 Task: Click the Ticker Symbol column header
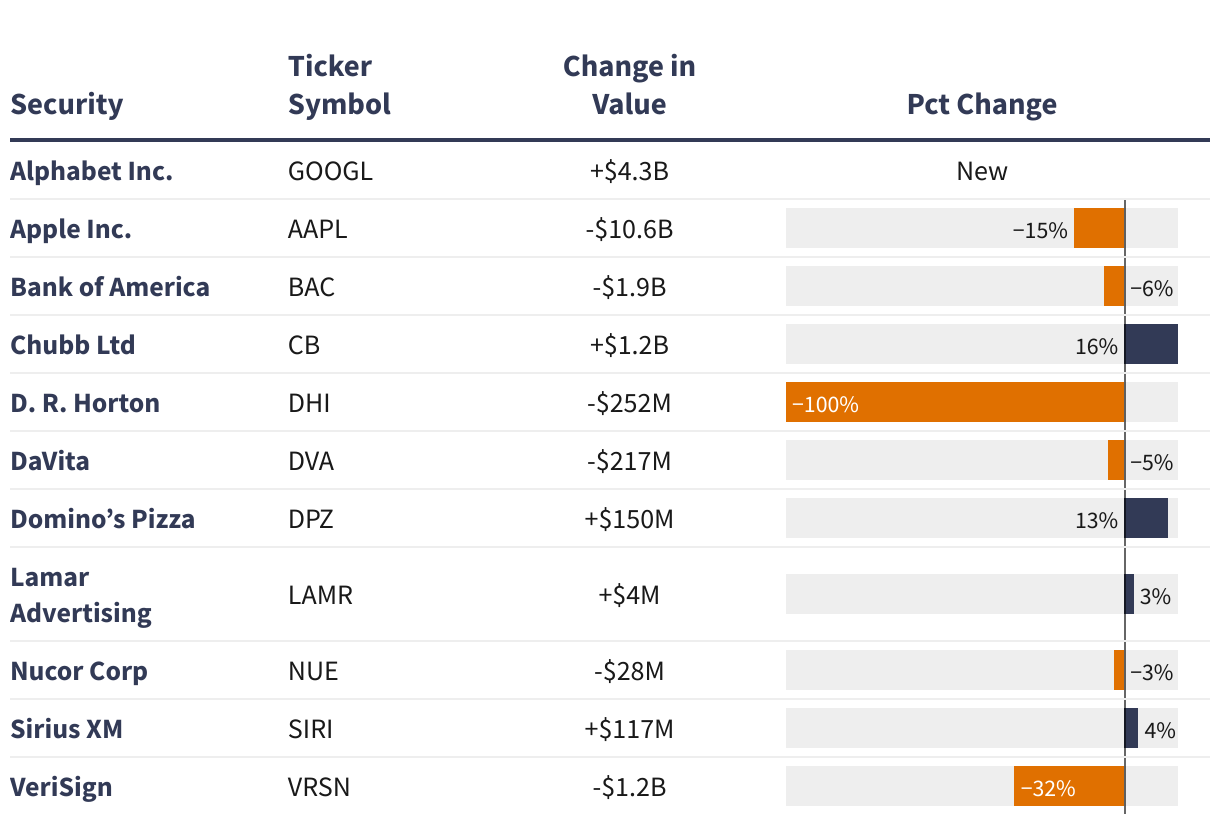(339, 85)
